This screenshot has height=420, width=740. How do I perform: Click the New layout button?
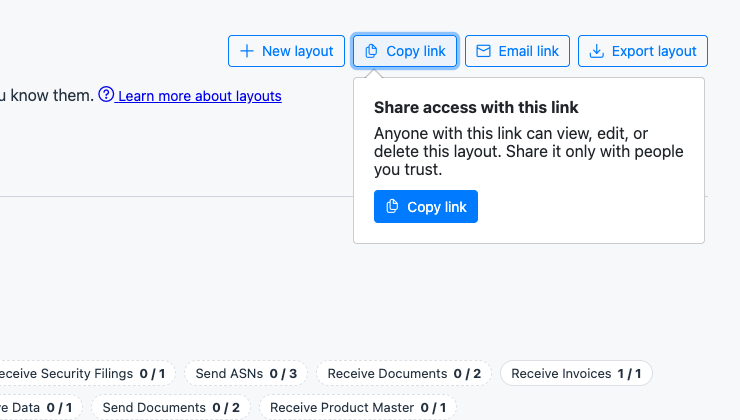pos(286,51)
